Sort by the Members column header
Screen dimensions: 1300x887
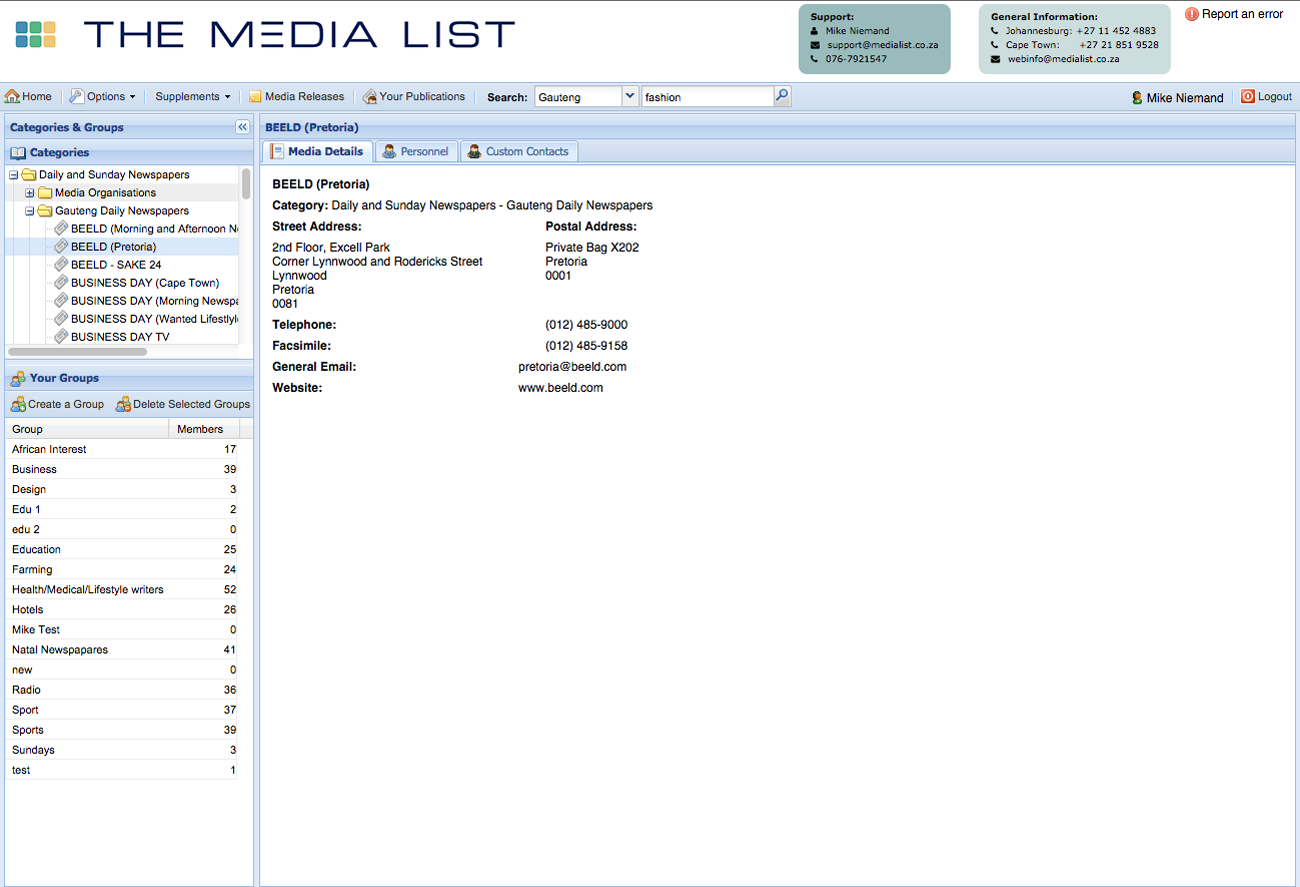[205, 429]
